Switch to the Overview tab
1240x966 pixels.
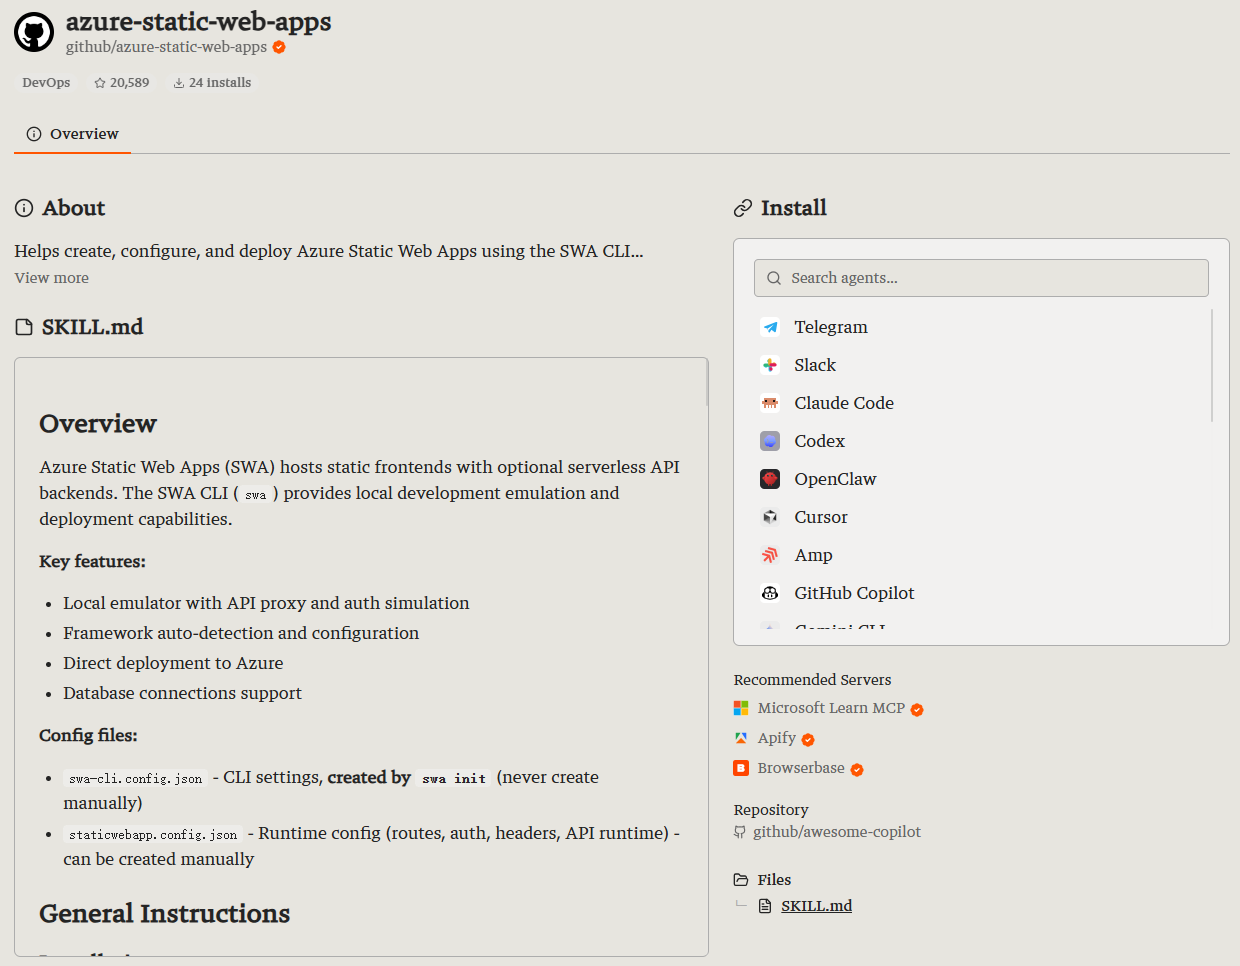pos(72,134)
